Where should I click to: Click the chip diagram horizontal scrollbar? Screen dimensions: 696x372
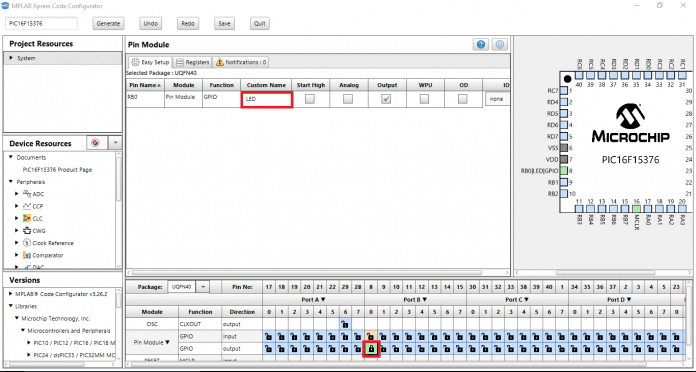605,273
